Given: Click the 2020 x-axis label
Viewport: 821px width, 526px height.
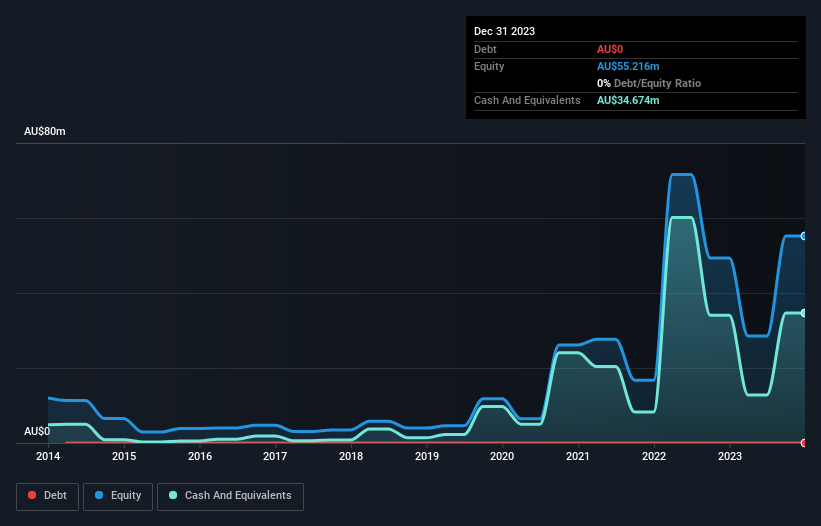Looking at the screenshot, I should tap(502, 456).
